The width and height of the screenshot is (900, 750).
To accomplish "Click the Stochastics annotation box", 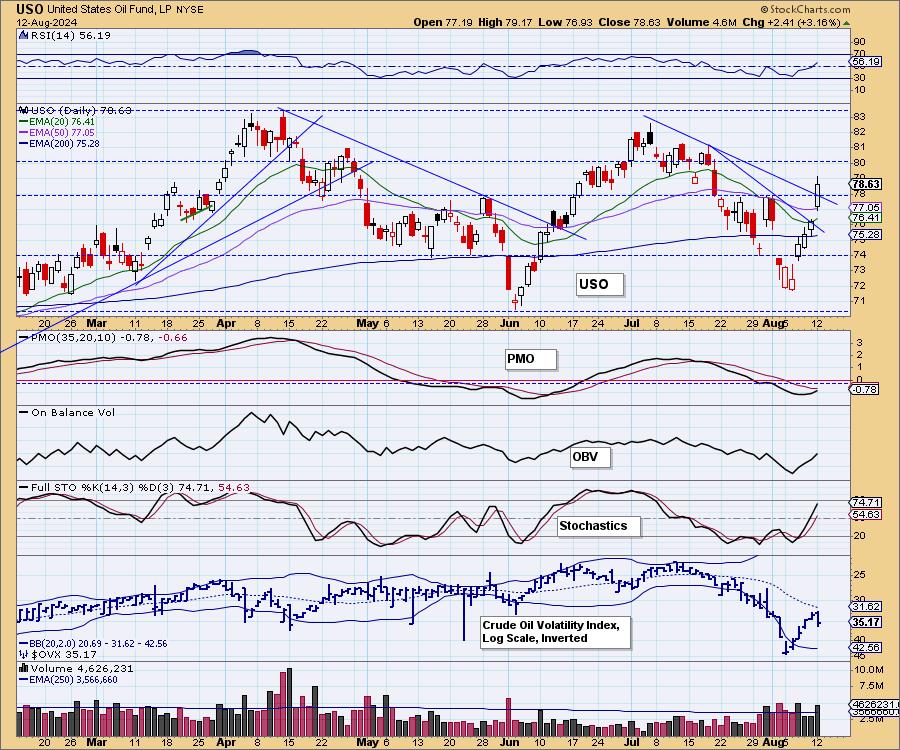I will point(599,526).
